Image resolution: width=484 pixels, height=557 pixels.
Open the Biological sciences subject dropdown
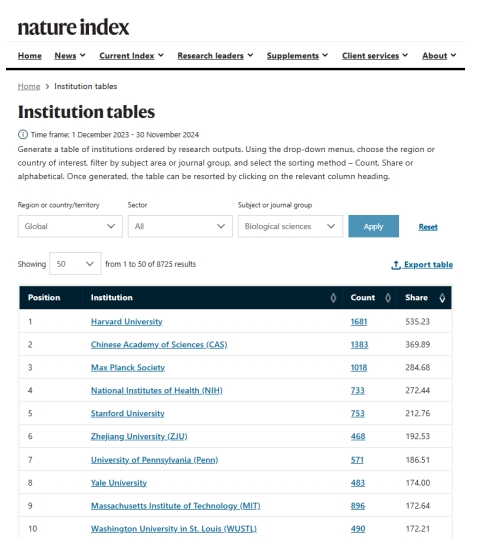click(x=290, y=226)
